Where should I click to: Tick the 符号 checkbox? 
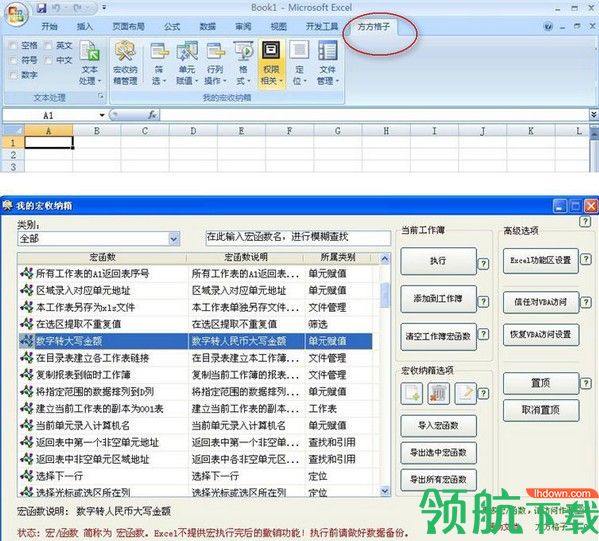coord(13,60)
